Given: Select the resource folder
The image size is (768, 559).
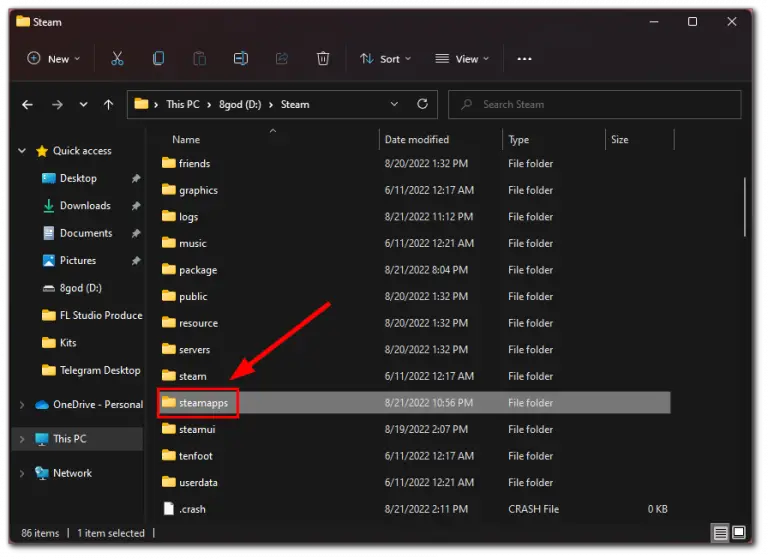Looking at the screenshot, I should tap(190, 323).
